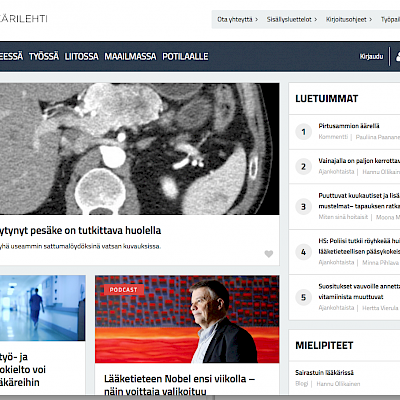Open the 'Lääketieteen Nobel ensi viikolla' headline
400x400 pixels.
click(179, 385)
